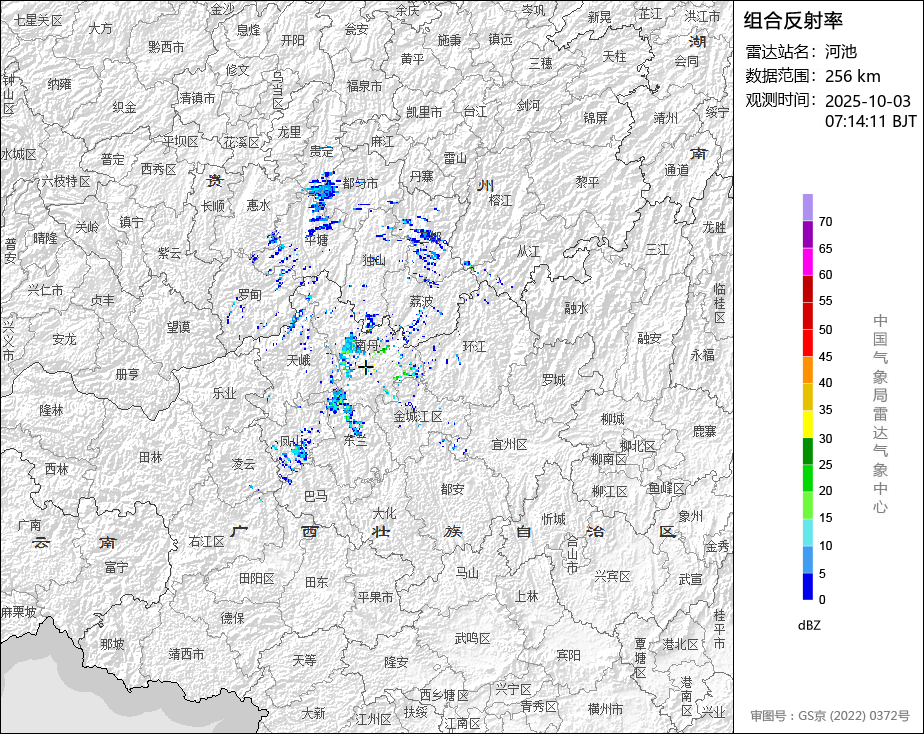Click the 都安 map label
This screenshot has width=924, height=734.
453,489
